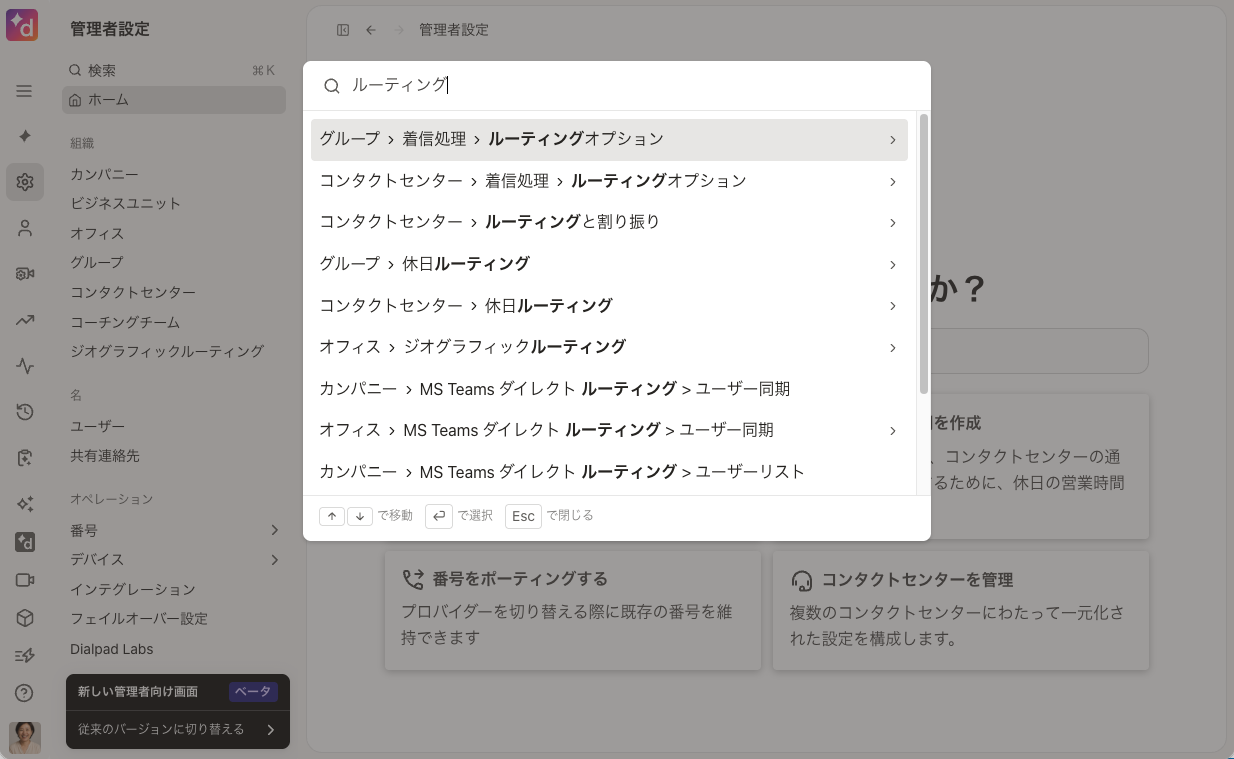Open the admin settings gear icon
Image resolution: width=1234 pixels, height=759 pixels.
(x=24, y=182)
